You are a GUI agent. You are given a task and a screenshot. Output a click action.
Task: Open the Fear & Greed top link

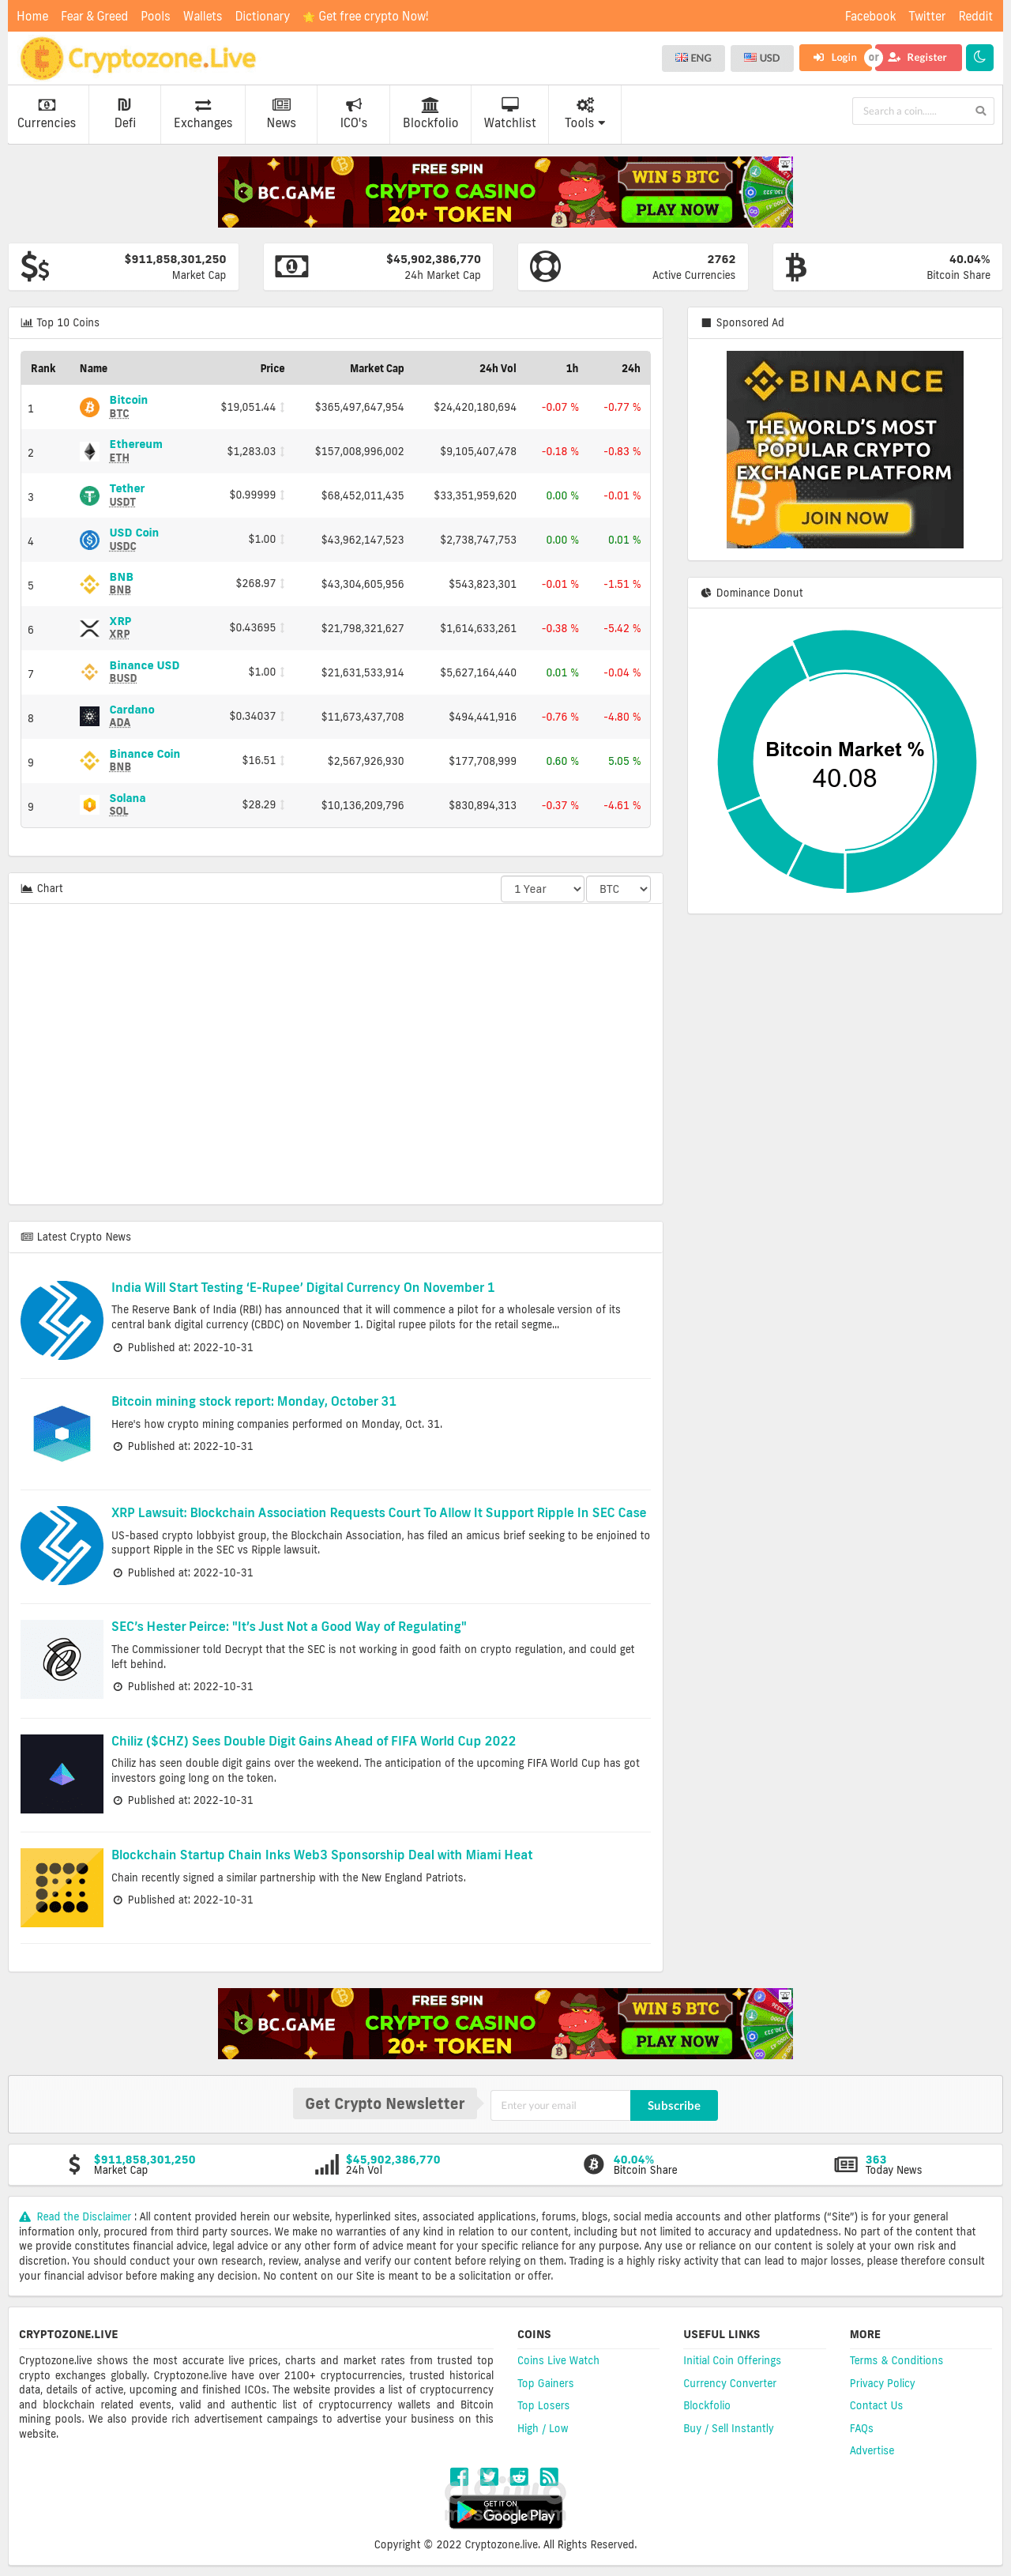pyautogui.click(x=94, y=16)
